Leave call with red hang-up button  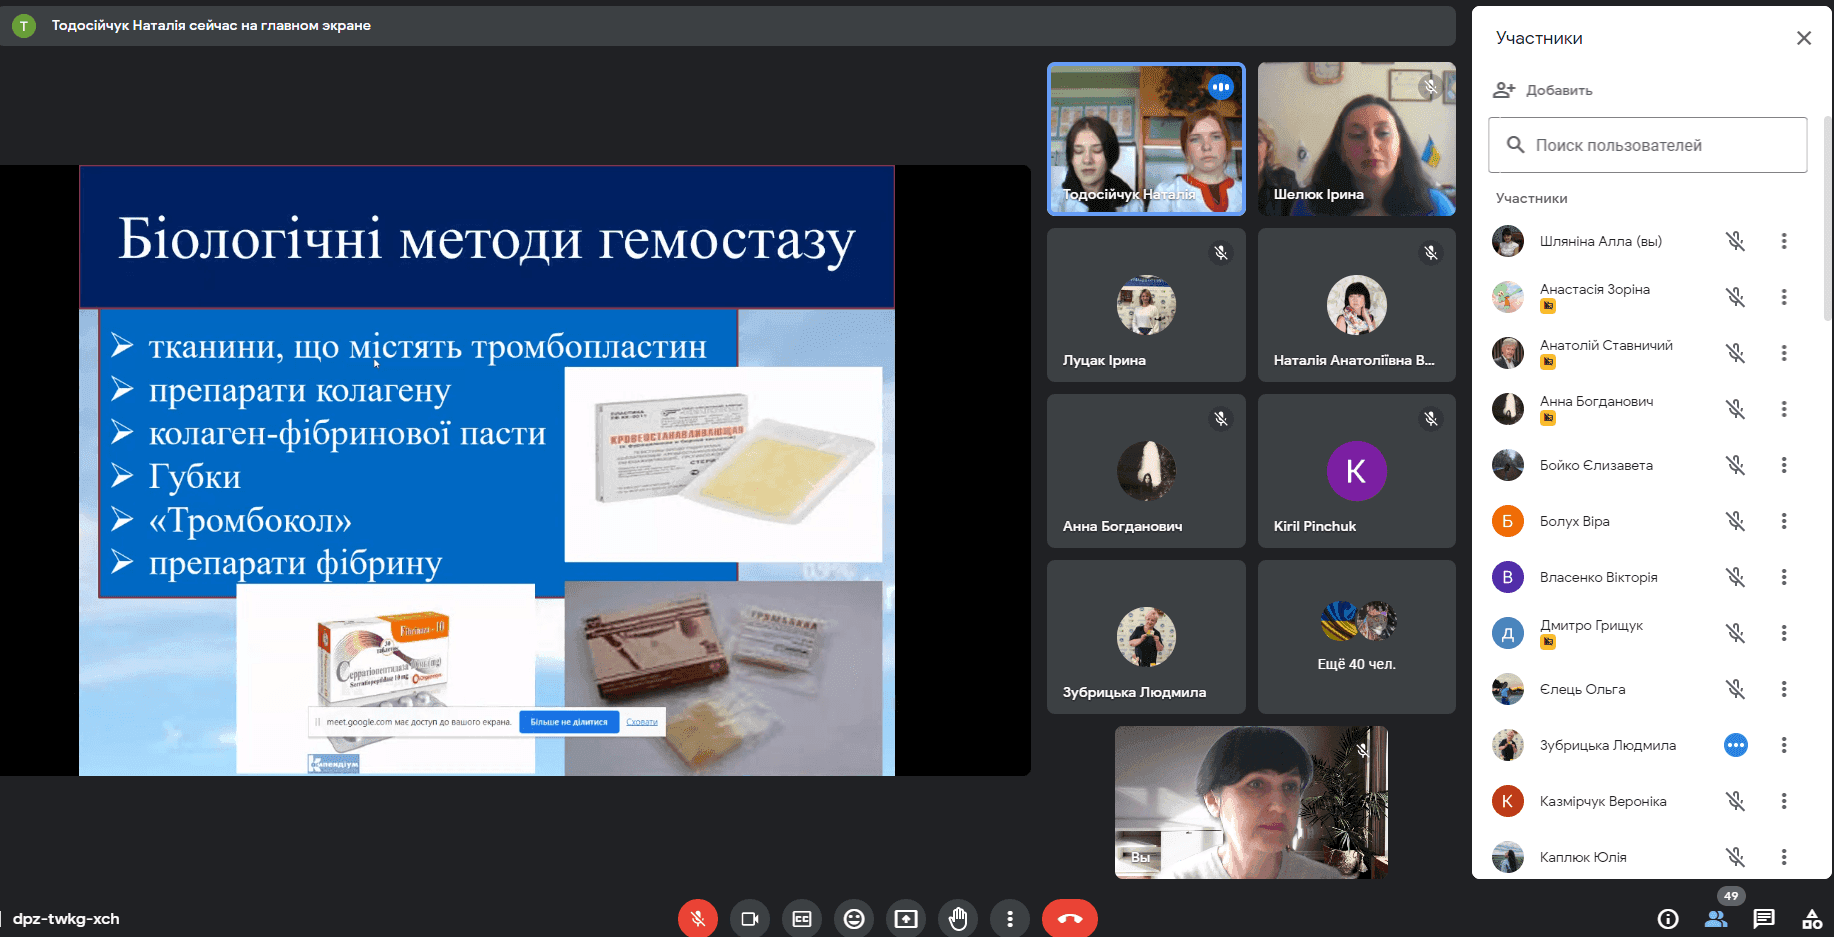click(1070, 918)
